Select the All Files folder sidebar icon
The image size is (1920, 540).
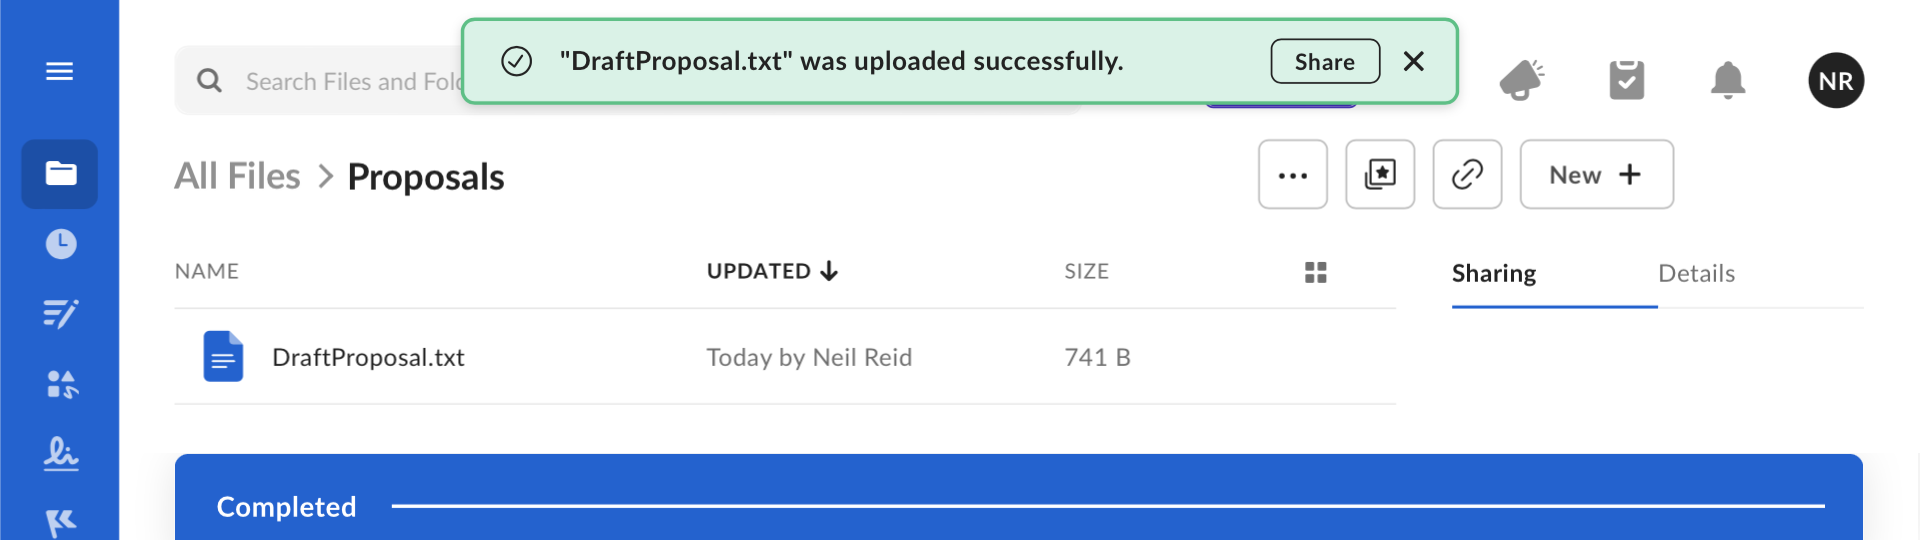tap(60, 174)
